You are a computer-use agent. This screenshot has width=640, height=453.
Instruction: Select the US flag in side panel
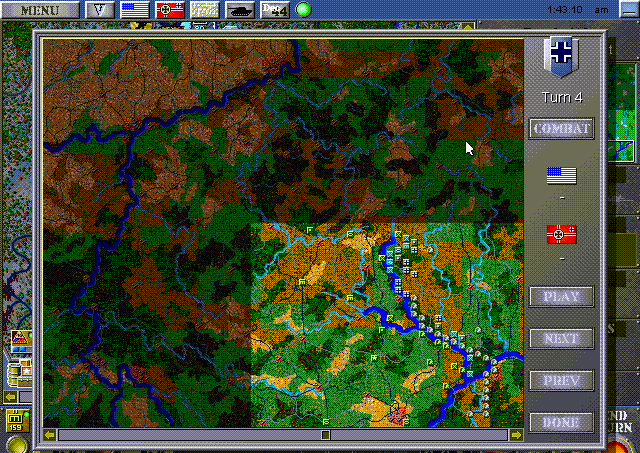click(561, 176)
